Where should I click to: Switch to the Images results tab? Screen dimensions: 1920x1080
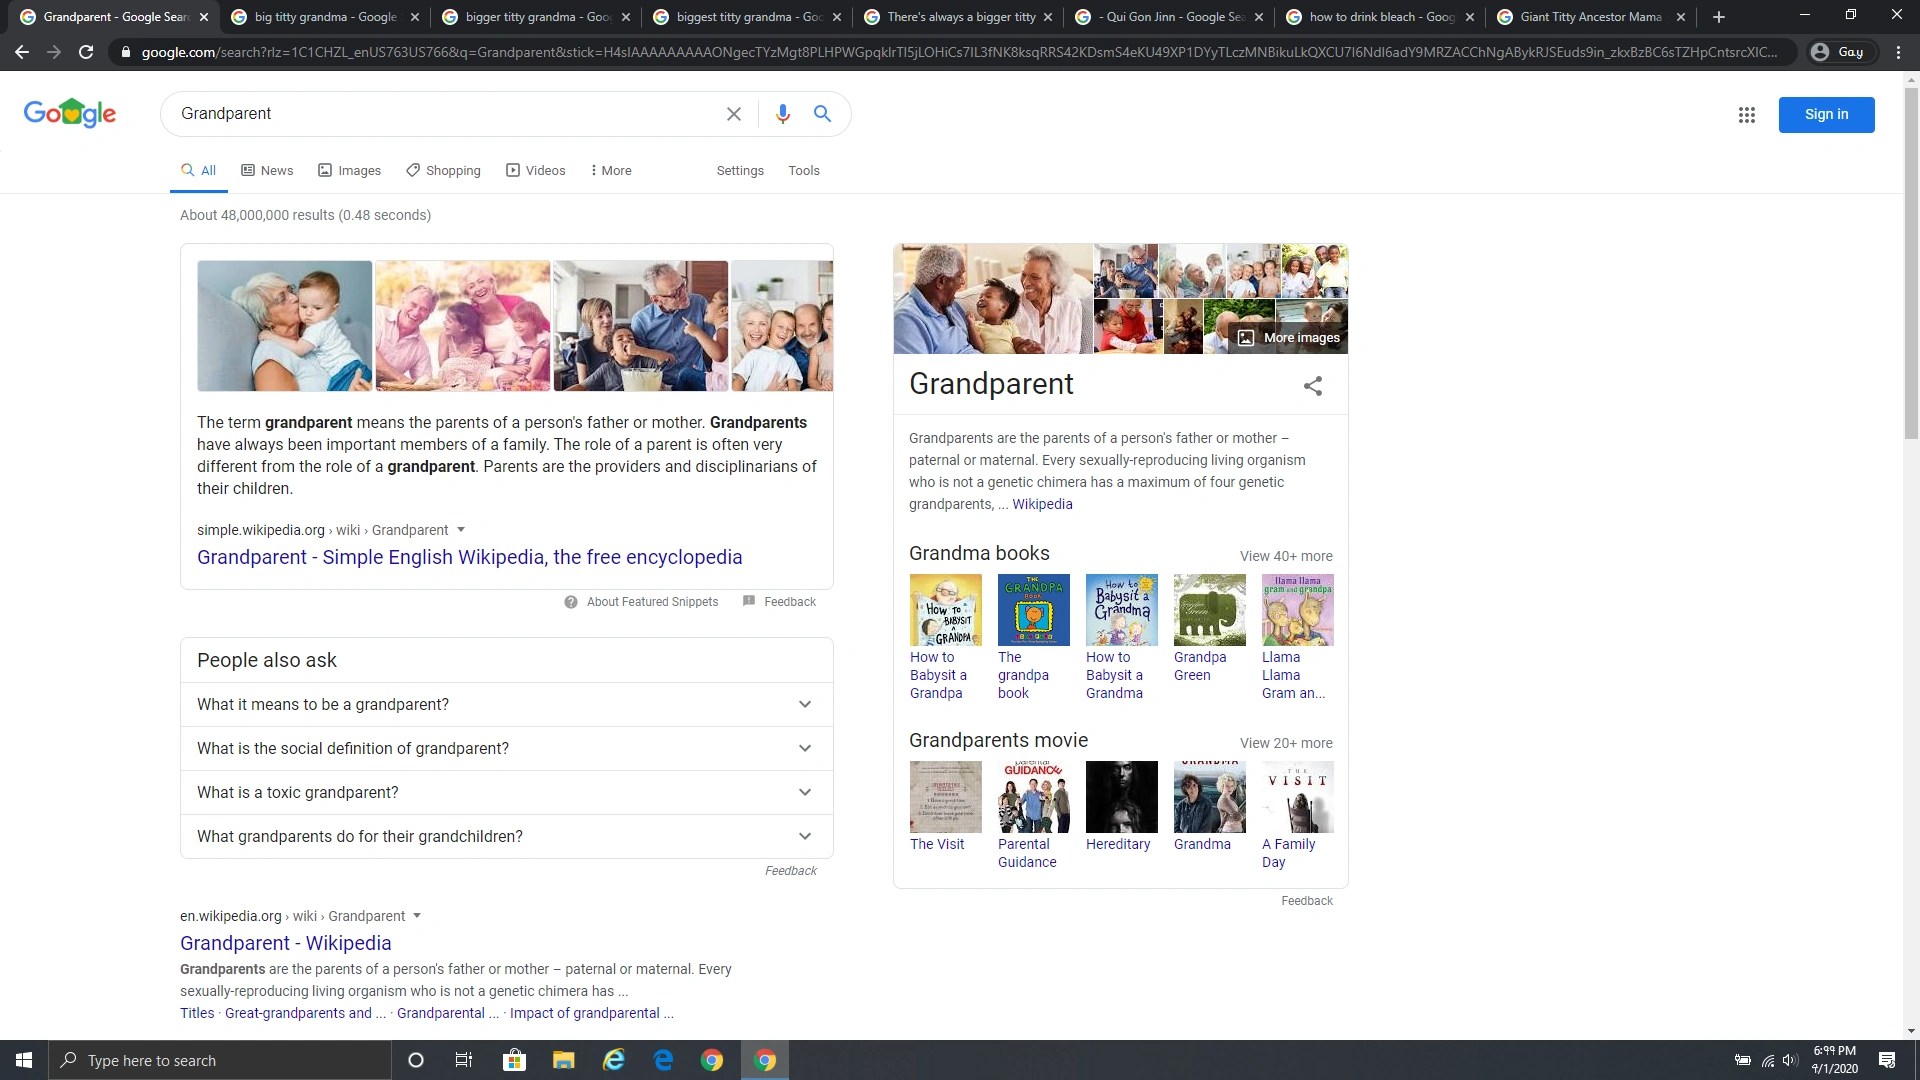click(x=349, y=171)
